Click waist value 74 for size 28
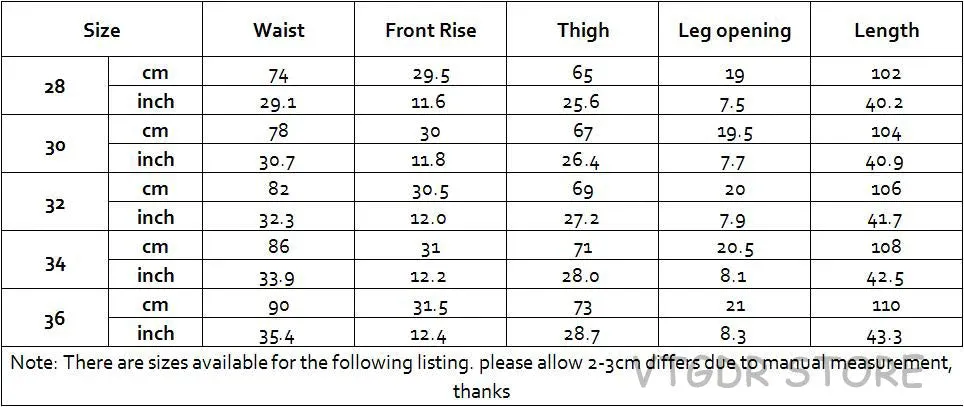 point(279,71)
